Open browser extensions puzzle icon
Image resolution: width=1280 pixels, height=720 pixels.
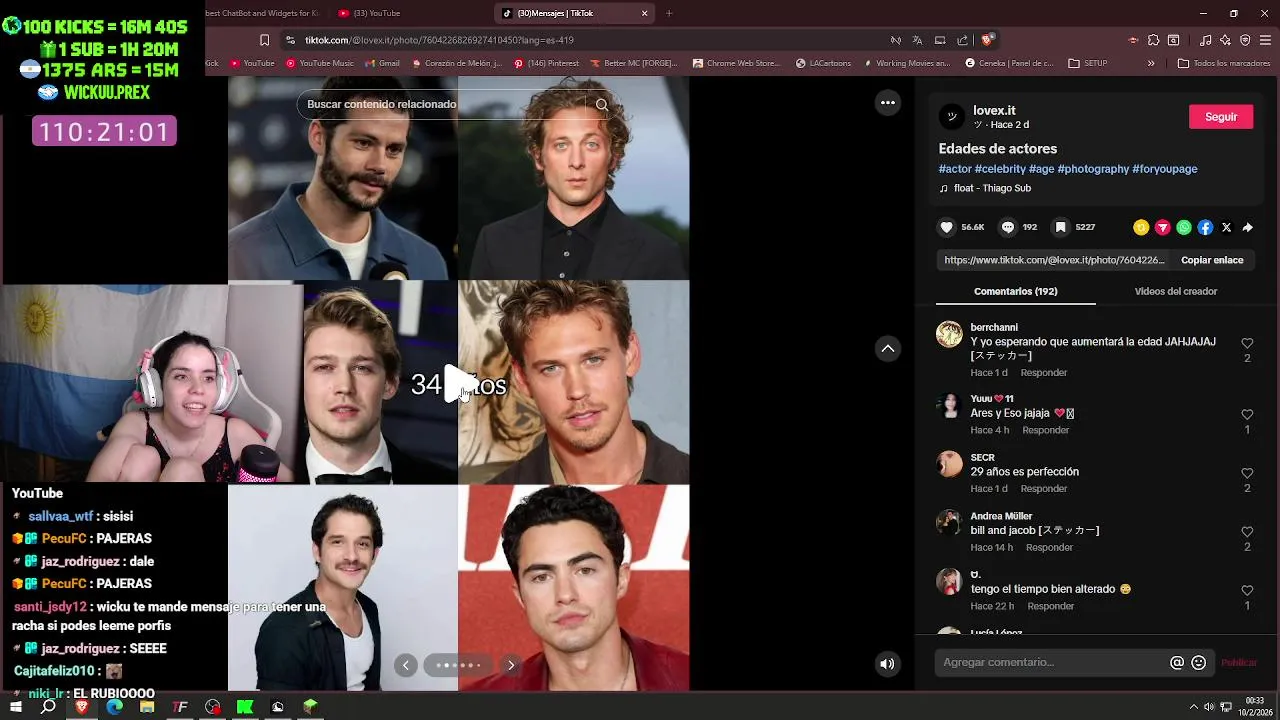coord(1153,40)
